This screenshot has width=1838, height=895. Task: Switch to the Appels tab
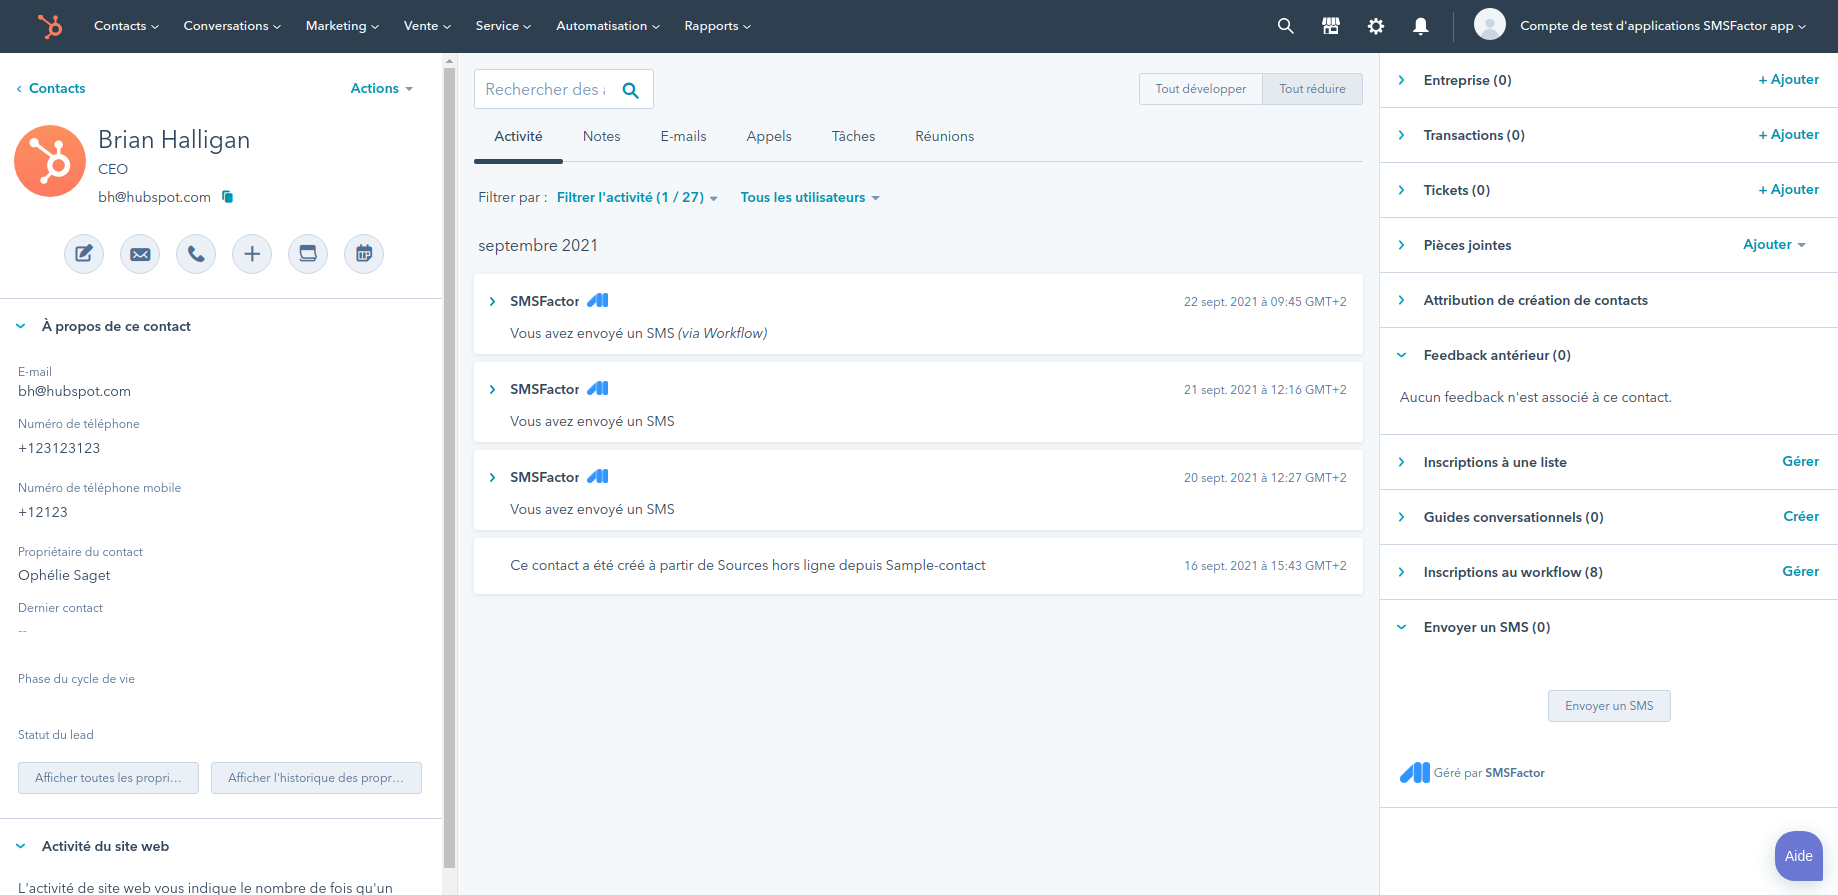[x=769, y=136]
